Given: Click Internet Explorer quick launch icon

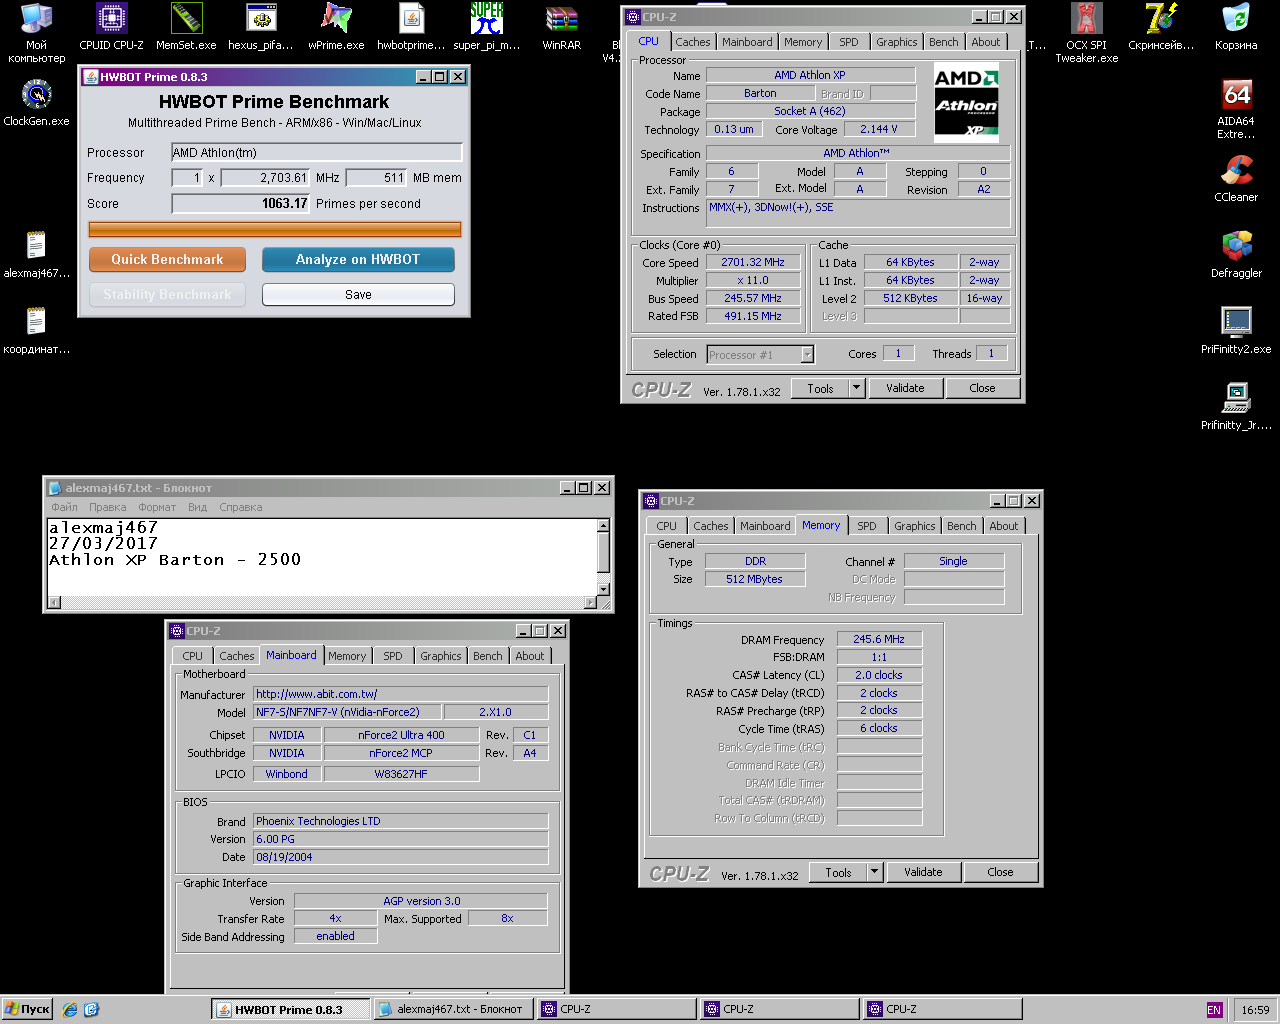Looking at the screenshot, I should coord(69,1010).
